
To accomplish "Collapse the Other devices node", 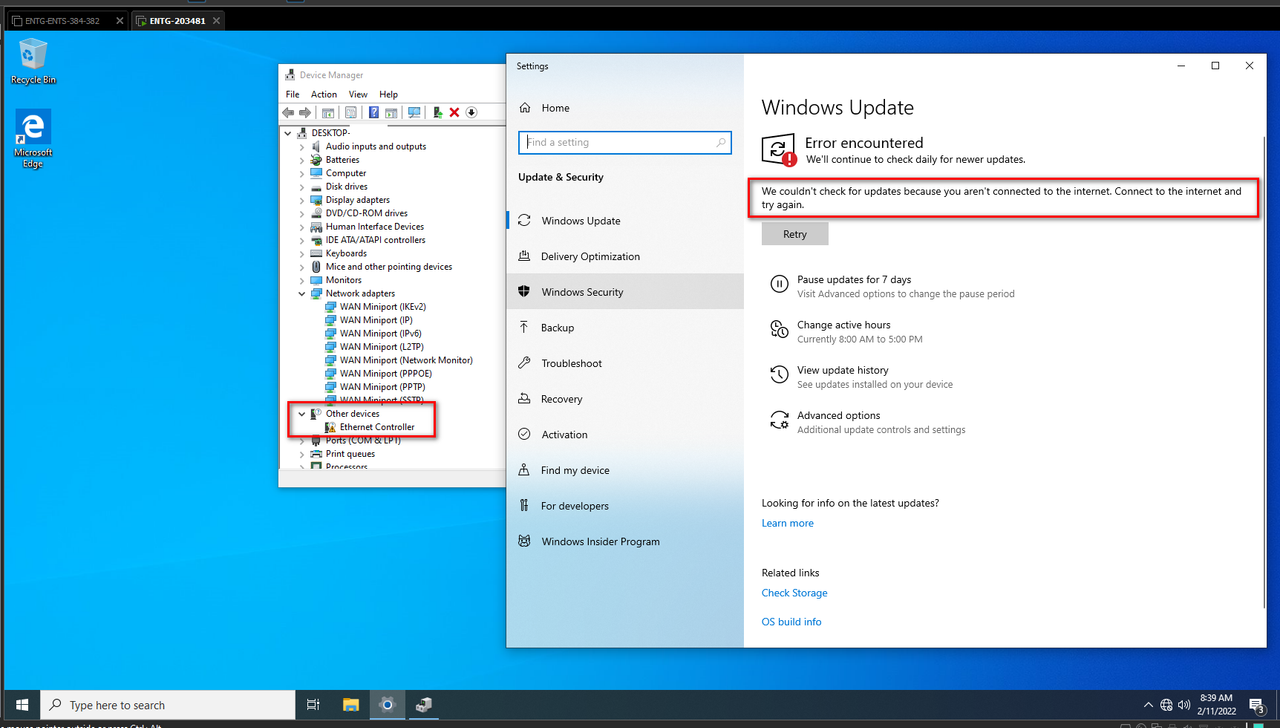I will [x=302, y=414].
